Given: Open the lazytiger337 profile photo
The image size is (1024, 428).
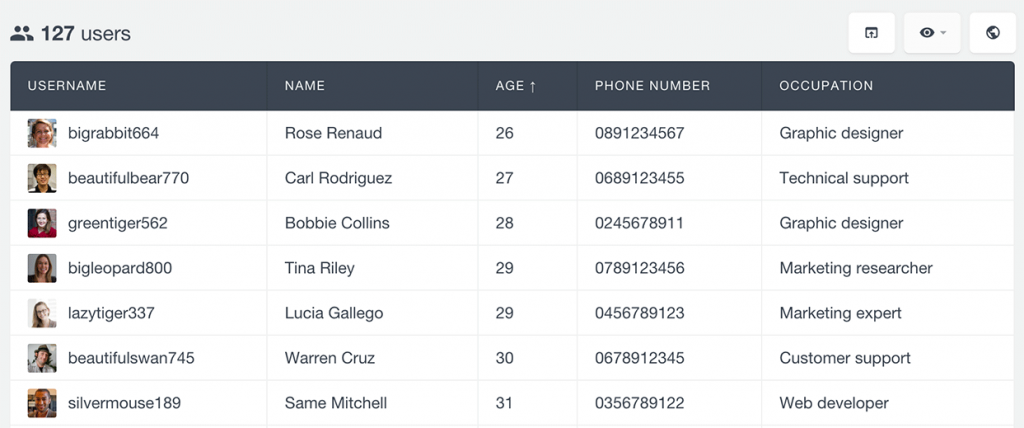Looking at the screenshot, I should click(42, 313).
